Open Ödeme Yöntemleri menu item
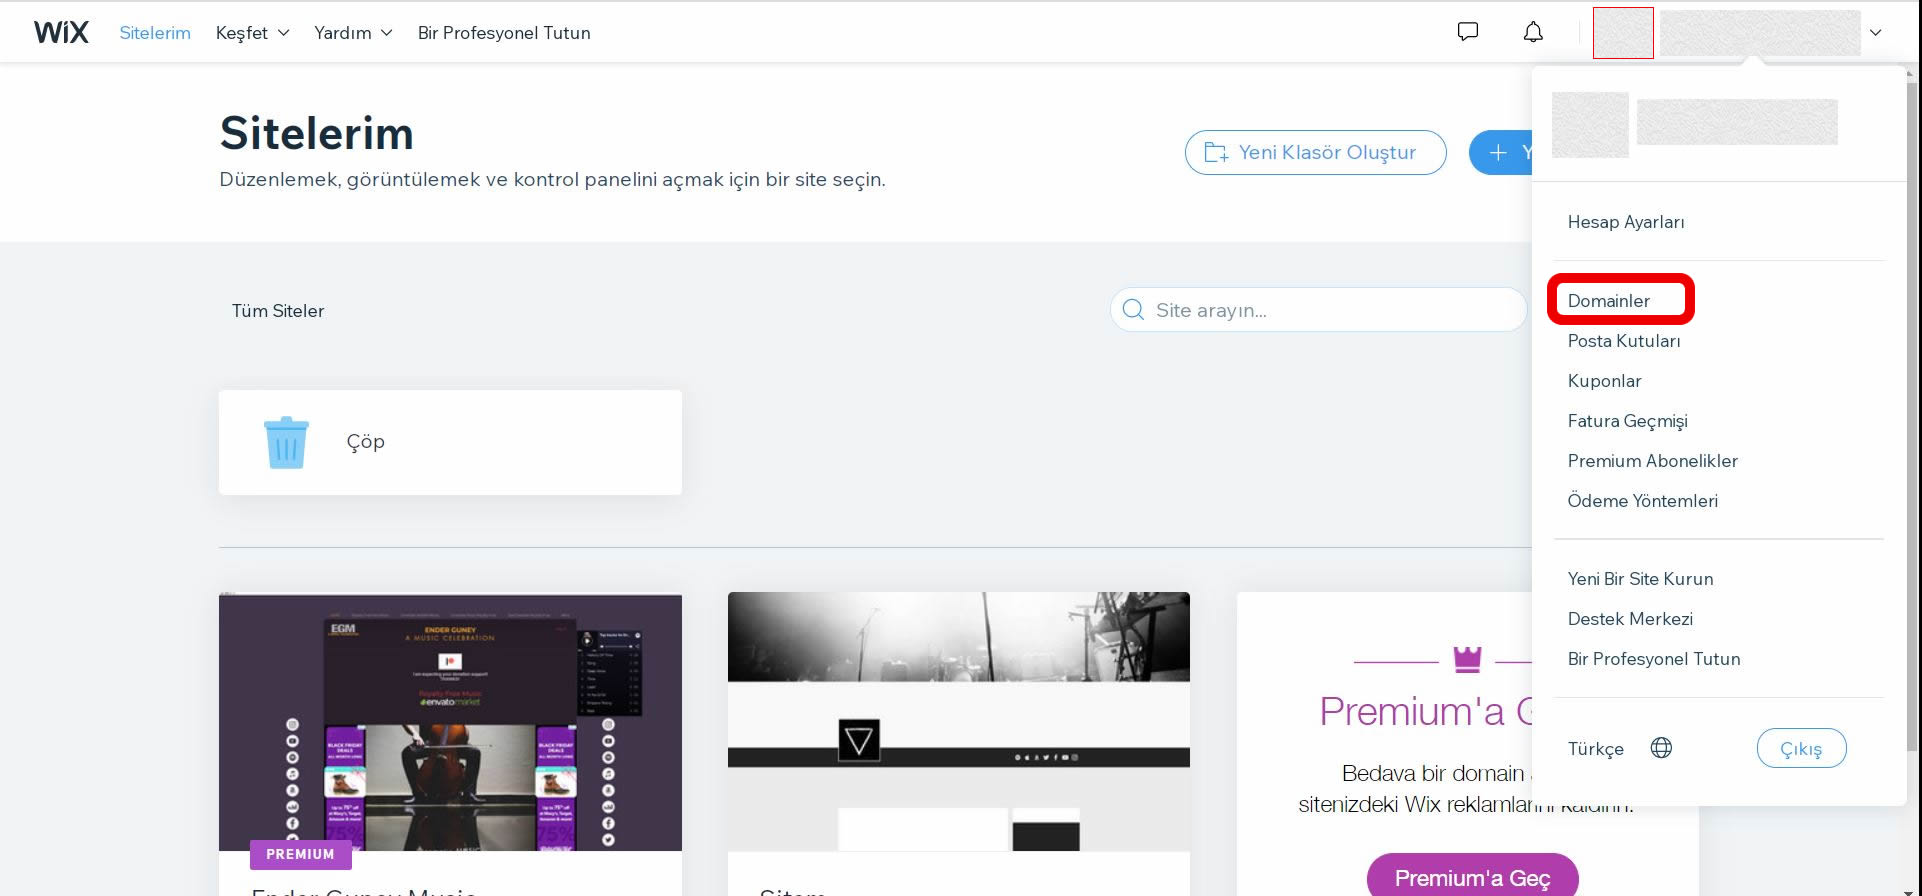The image size is (1922, 896). [1642, 501]
